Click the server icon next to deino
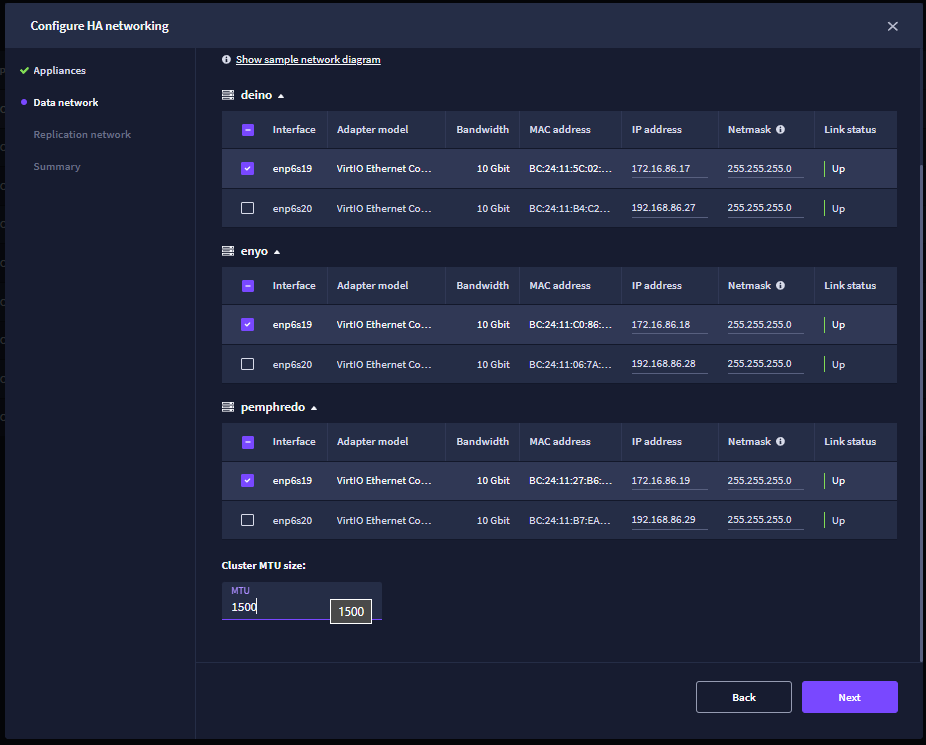Screen dimensions: 926x745 coord(228,95)
